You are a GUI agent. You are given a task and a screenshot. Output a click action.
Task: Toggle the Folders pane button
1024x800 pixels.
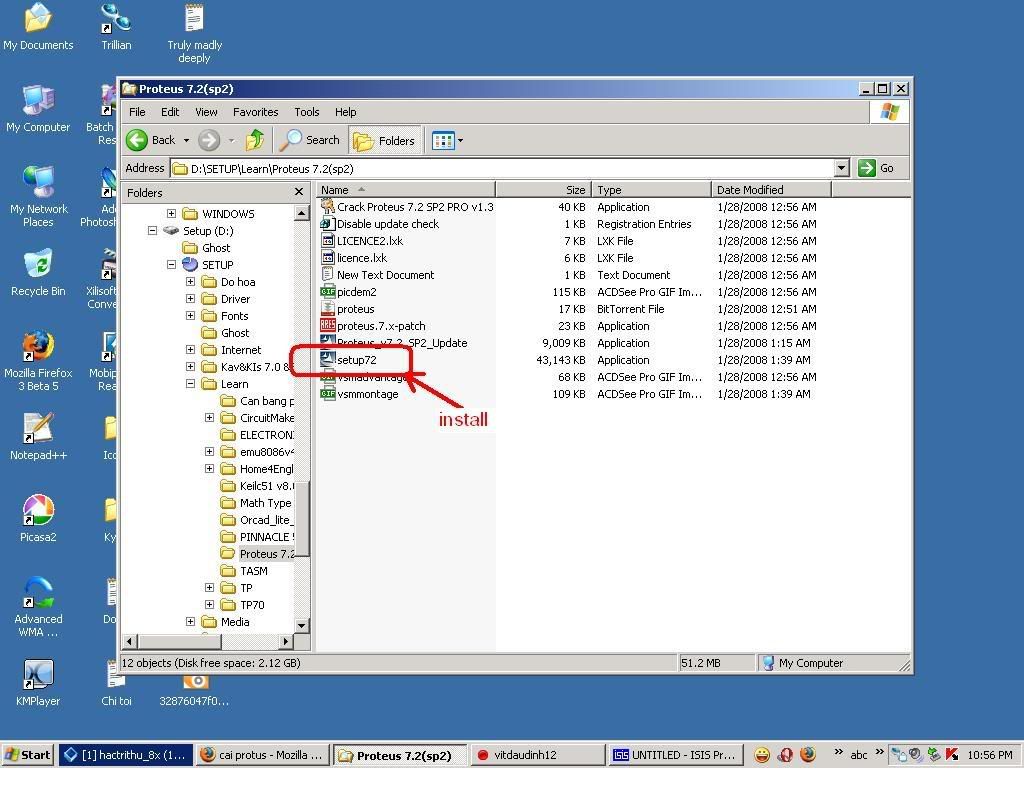pyautogui.click(x=383, y=140)
